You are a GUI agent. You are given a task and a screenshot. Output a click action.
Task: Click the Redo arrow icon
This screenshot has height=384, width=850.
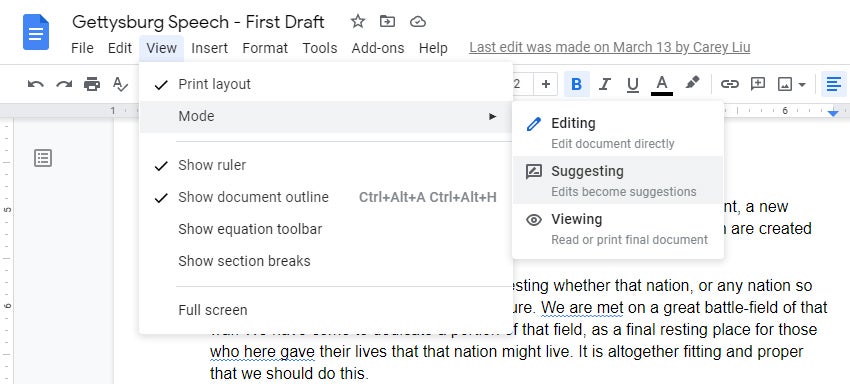click(x=64, y=84)
